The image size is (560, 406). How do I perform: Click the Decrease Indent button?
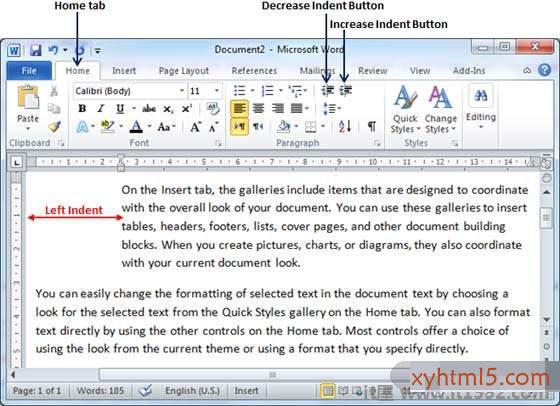328,91
